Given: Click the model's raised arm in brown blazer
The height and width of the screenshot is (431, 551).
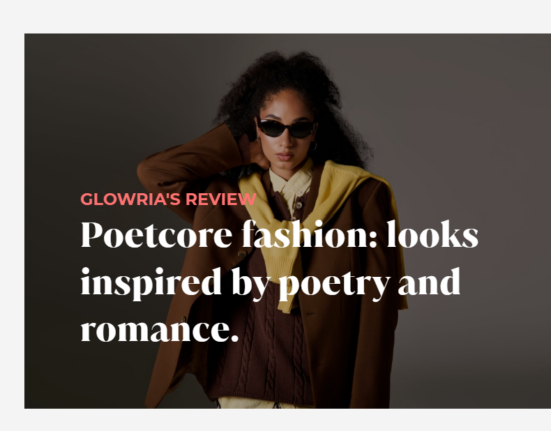Looking at the screenshot, I should [190, 158].
